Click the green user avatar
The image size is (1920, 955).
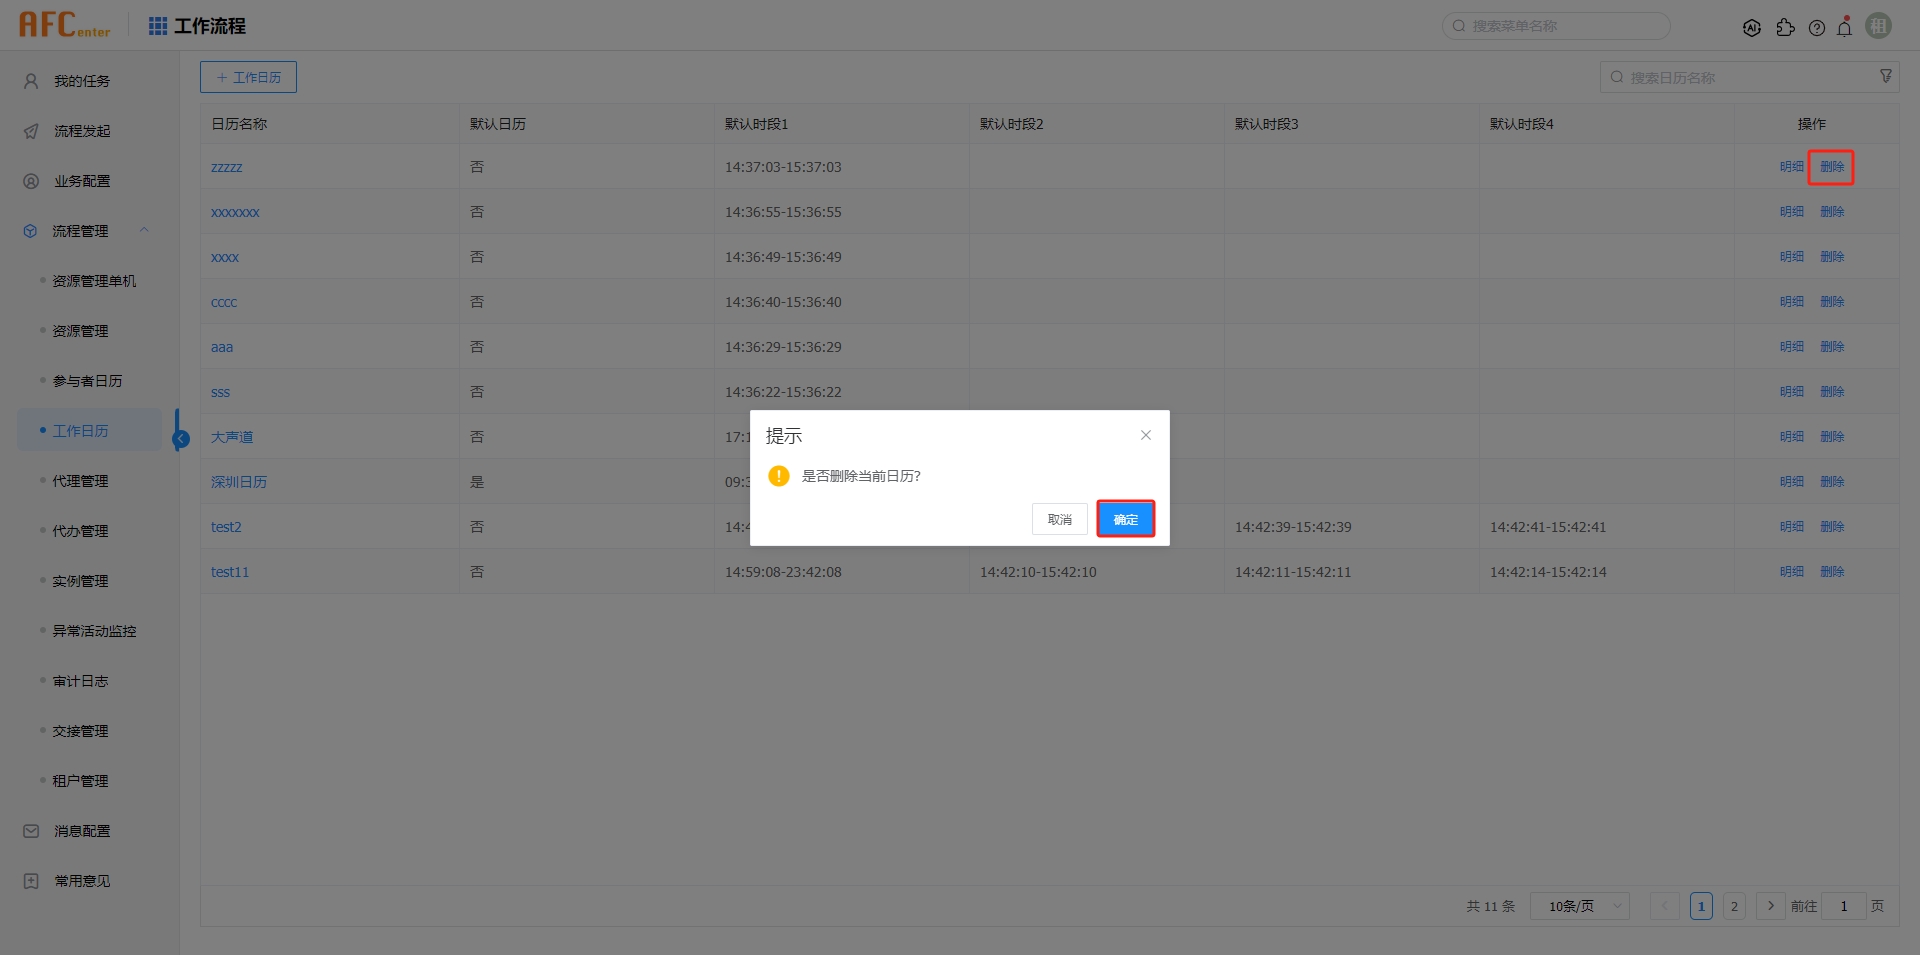click(x=1879, y=26)
